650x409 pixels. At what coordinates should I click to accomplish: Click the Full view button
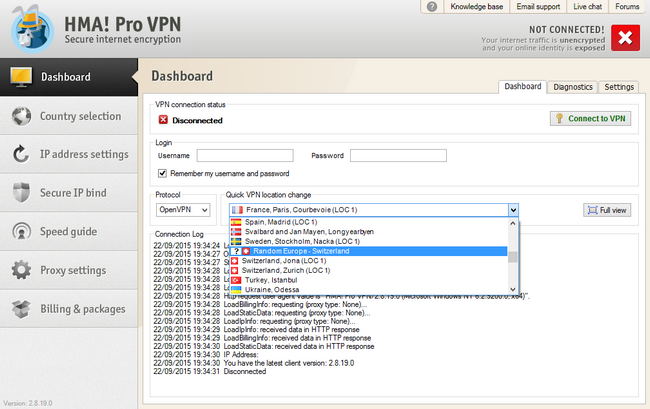tap(607, 210)
